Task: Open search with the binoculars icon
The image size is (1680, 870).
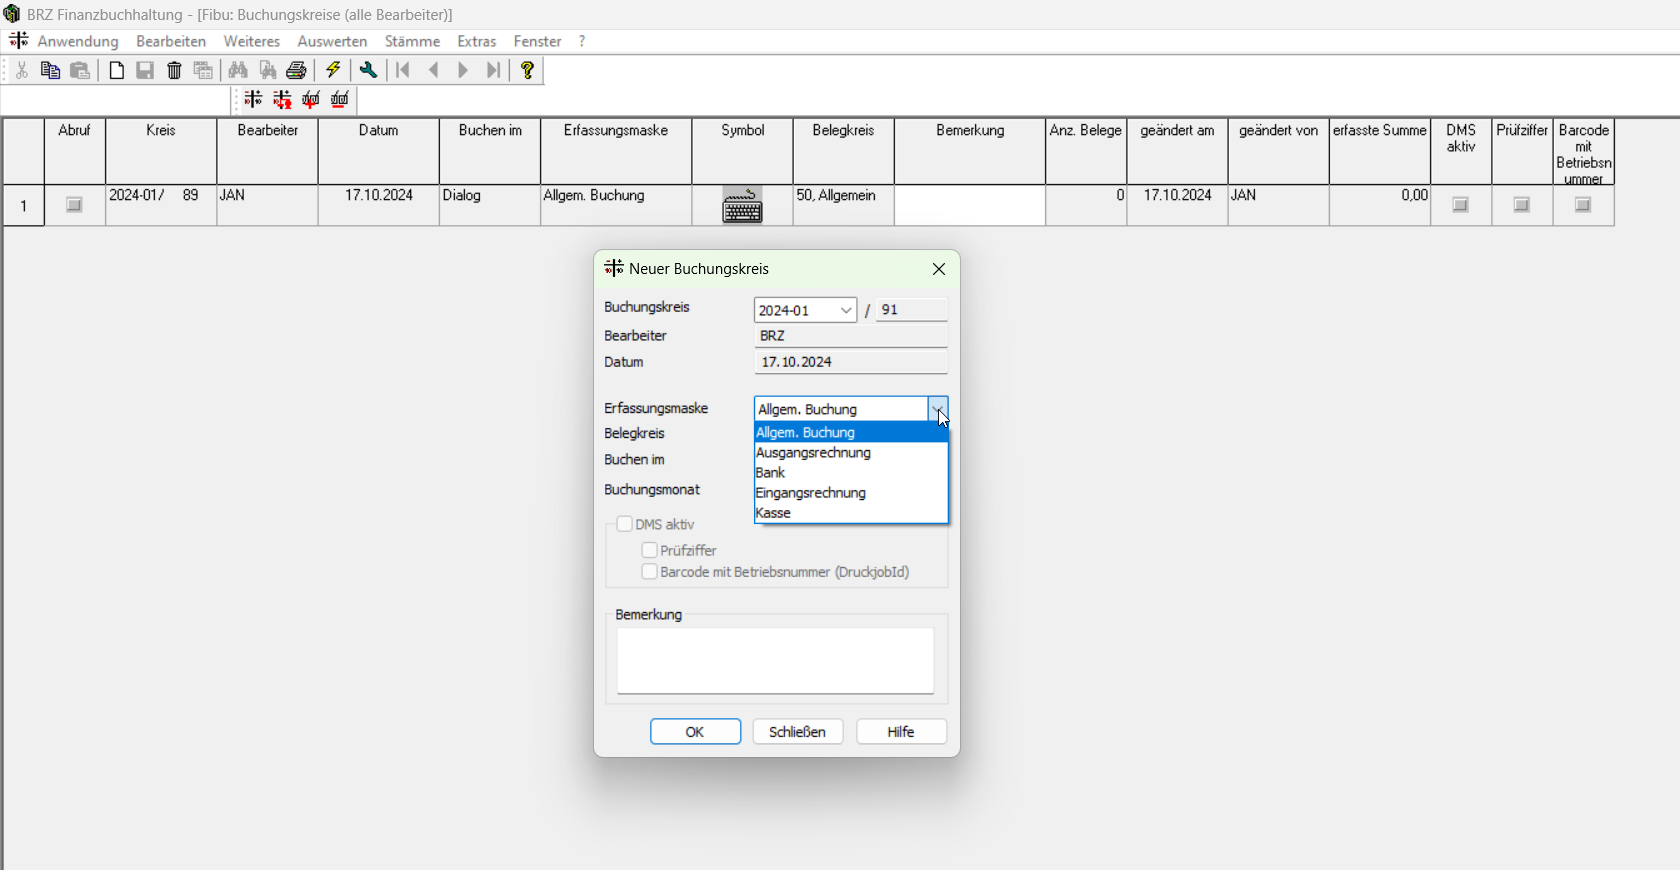Action: (x=238, y=71)
